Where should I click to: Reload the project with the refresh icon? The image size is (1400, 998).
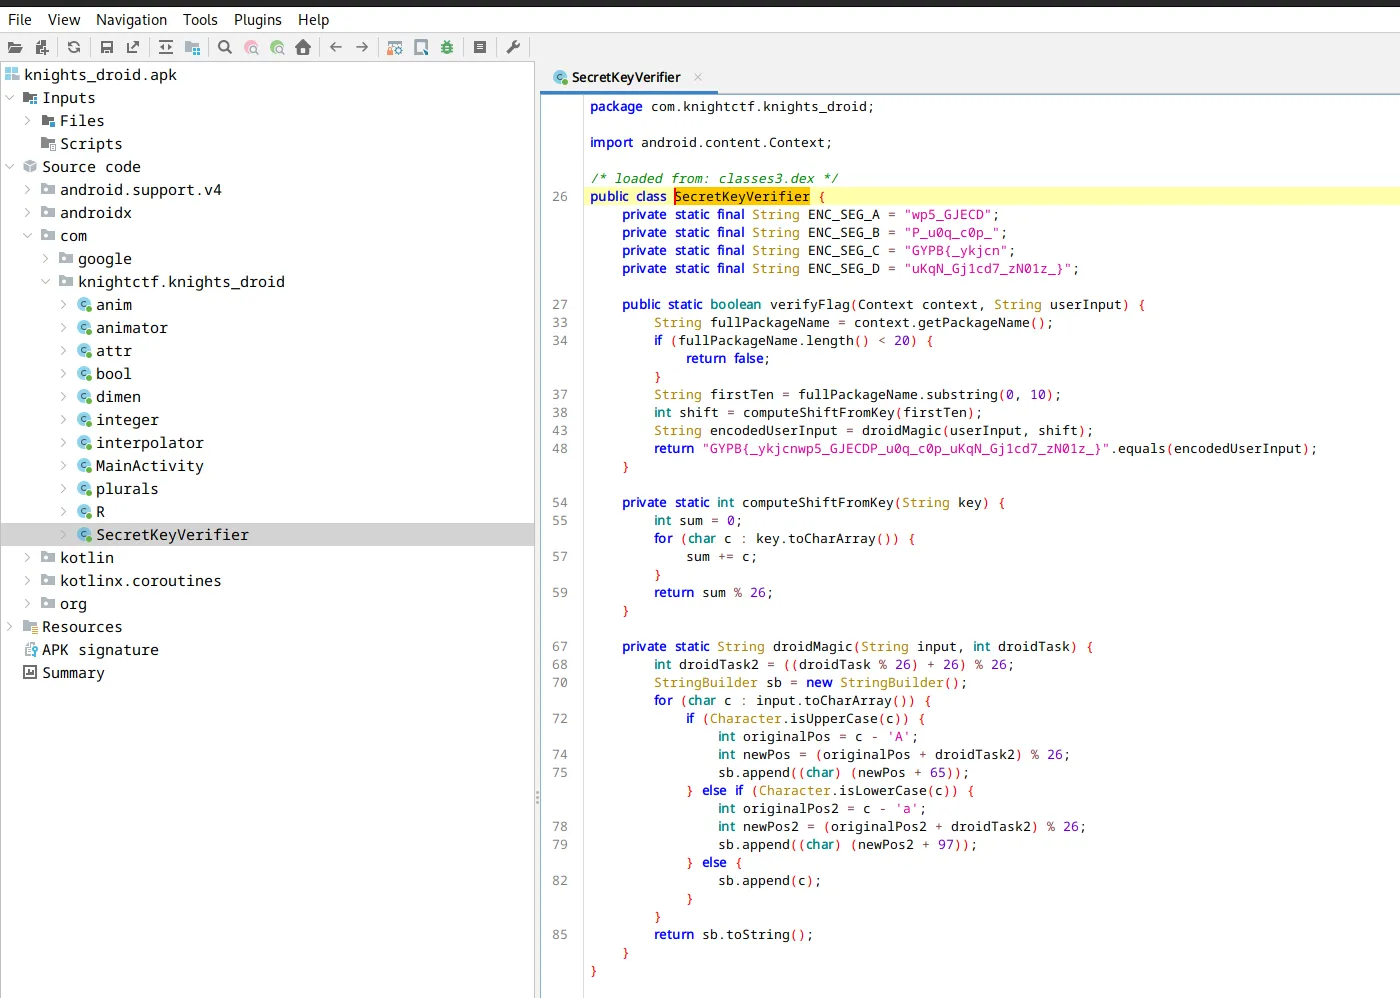coord(74,47)
